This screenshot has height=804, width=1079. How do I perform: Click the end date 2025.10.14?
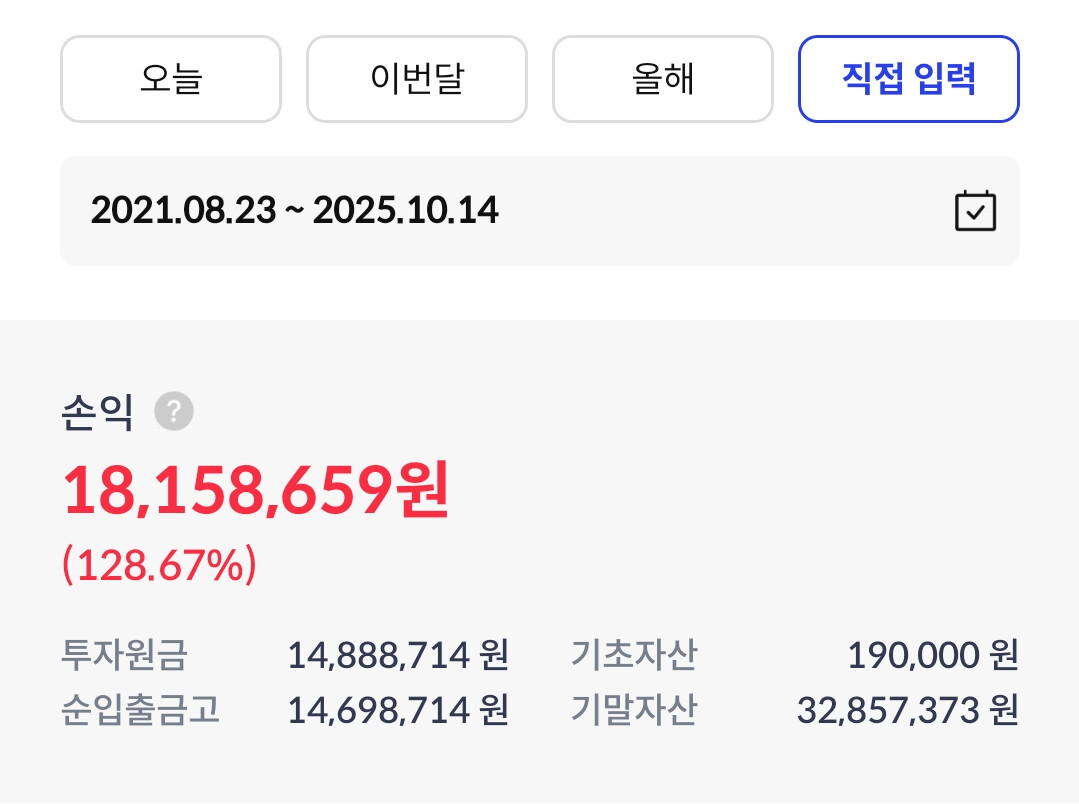click(x=406, y=211)
